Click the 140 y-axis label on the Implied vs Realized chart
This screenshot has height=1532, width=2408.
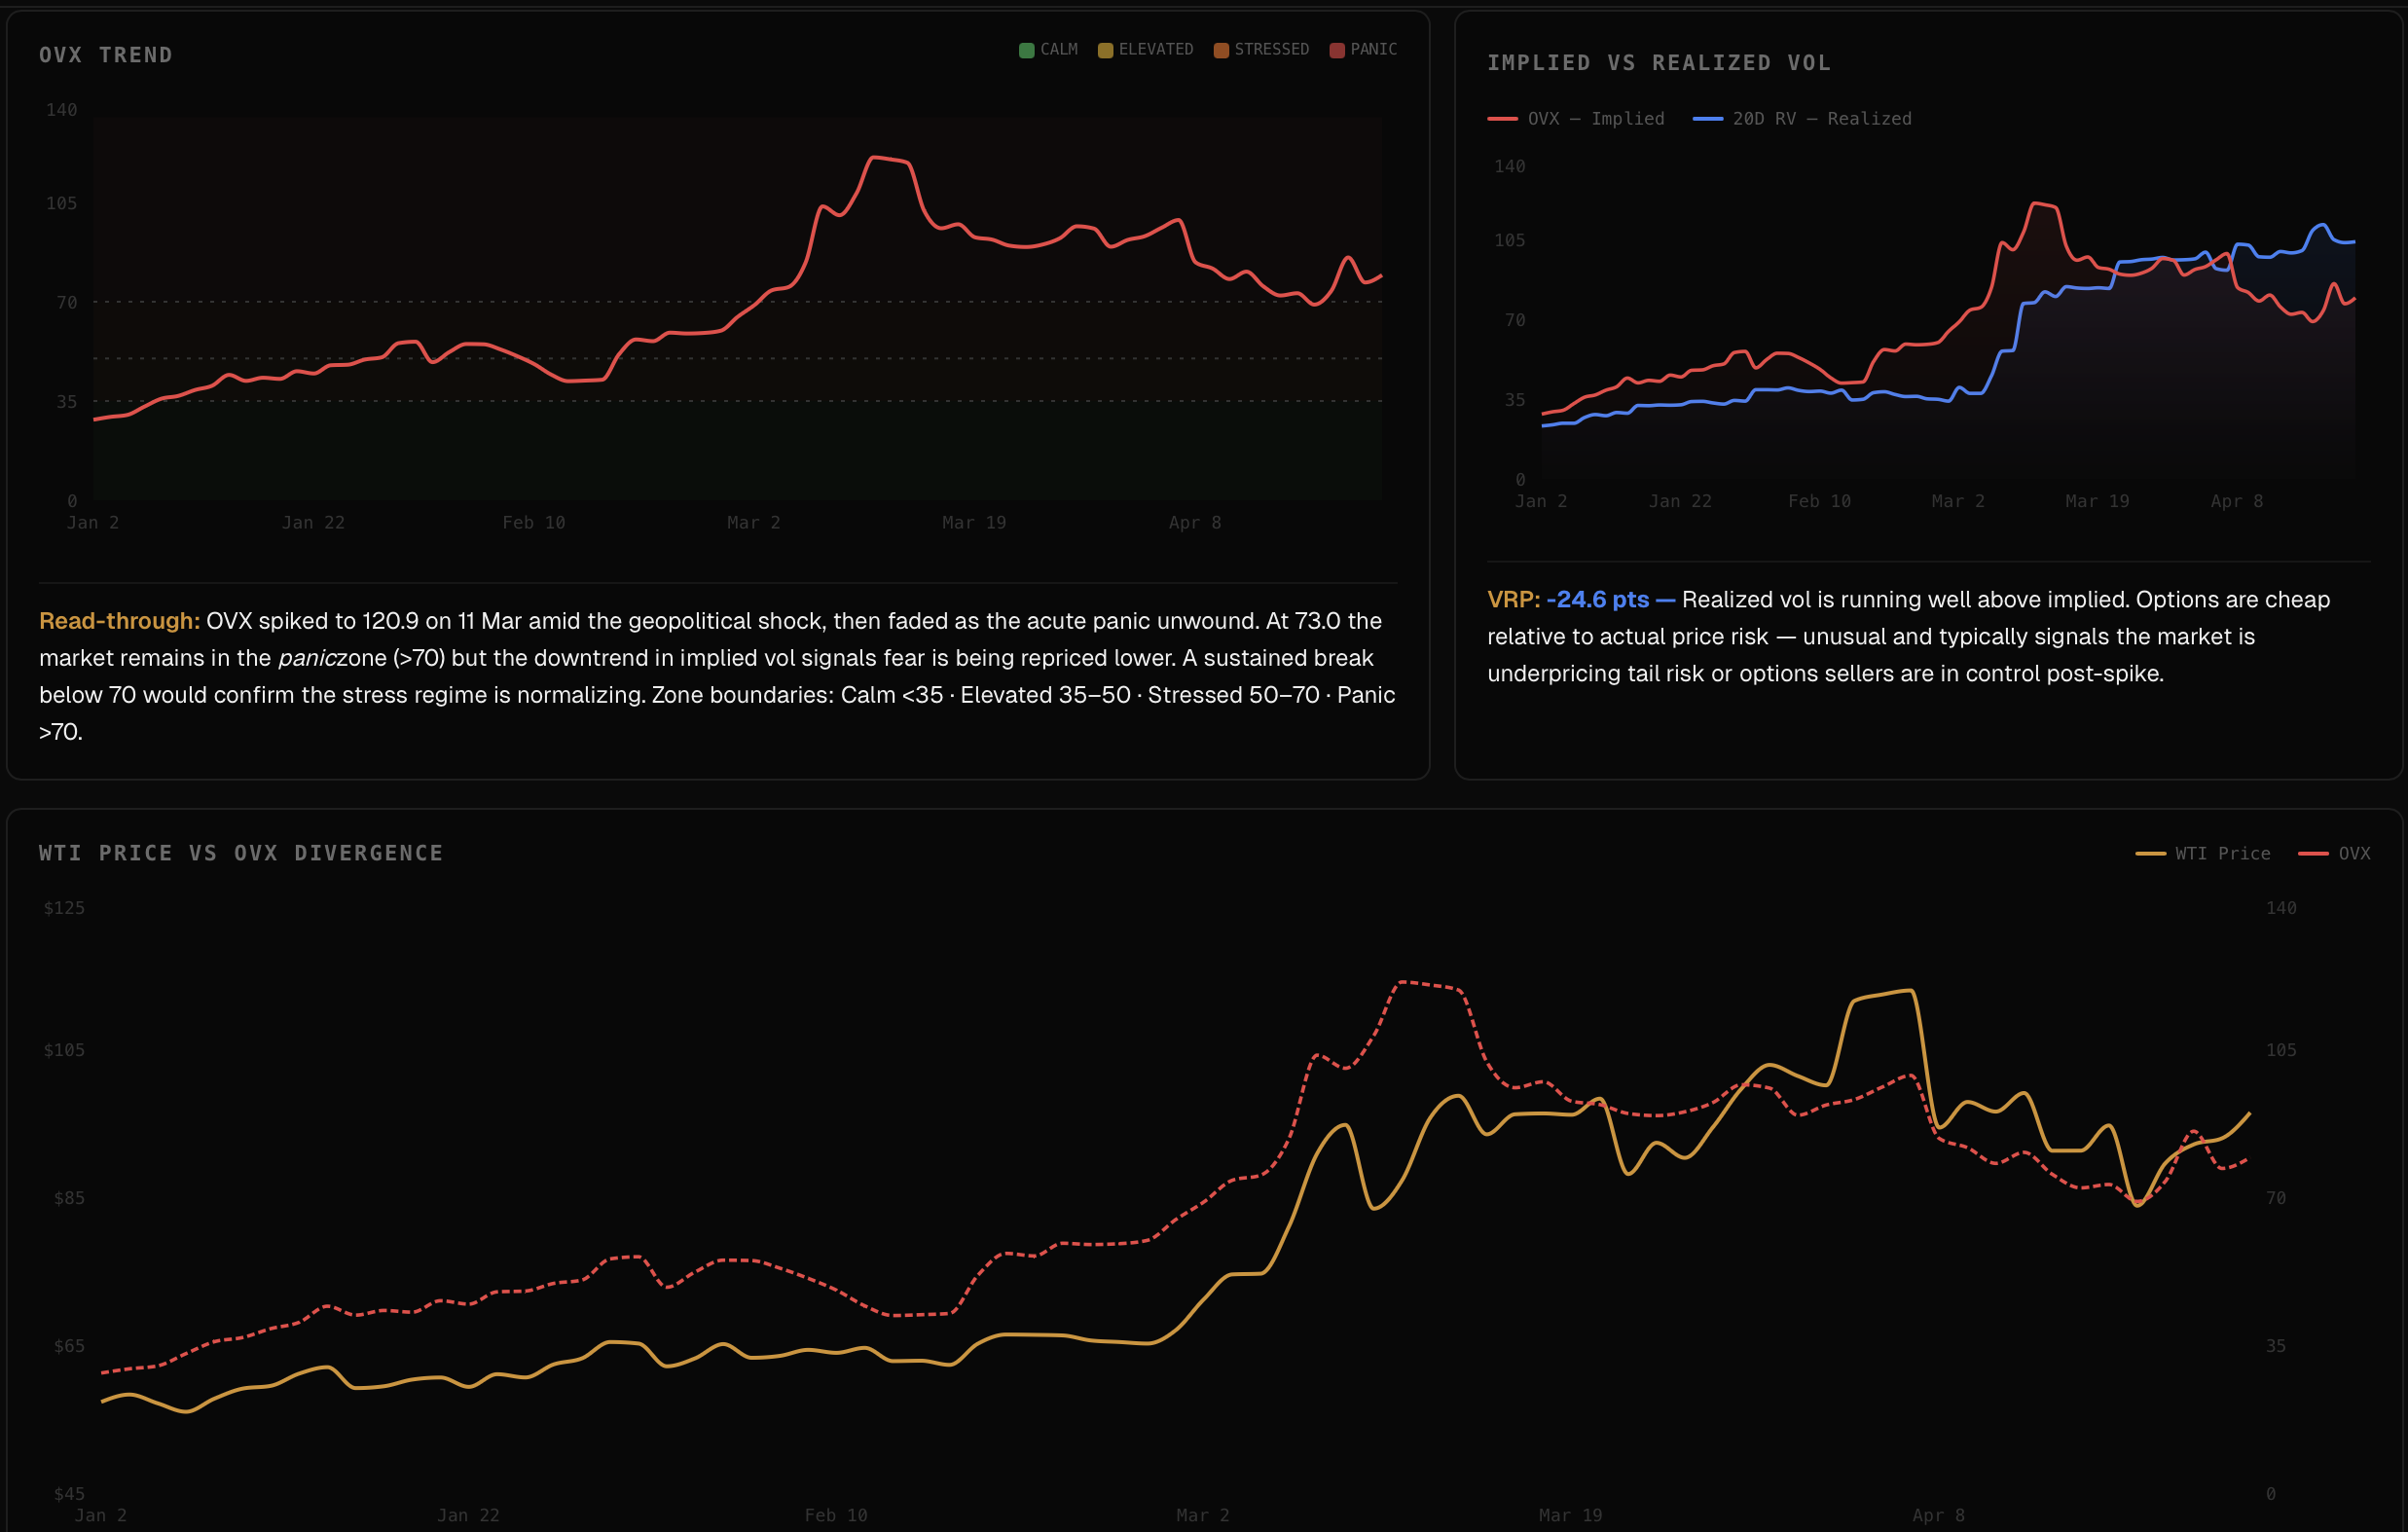point(1510,167)
